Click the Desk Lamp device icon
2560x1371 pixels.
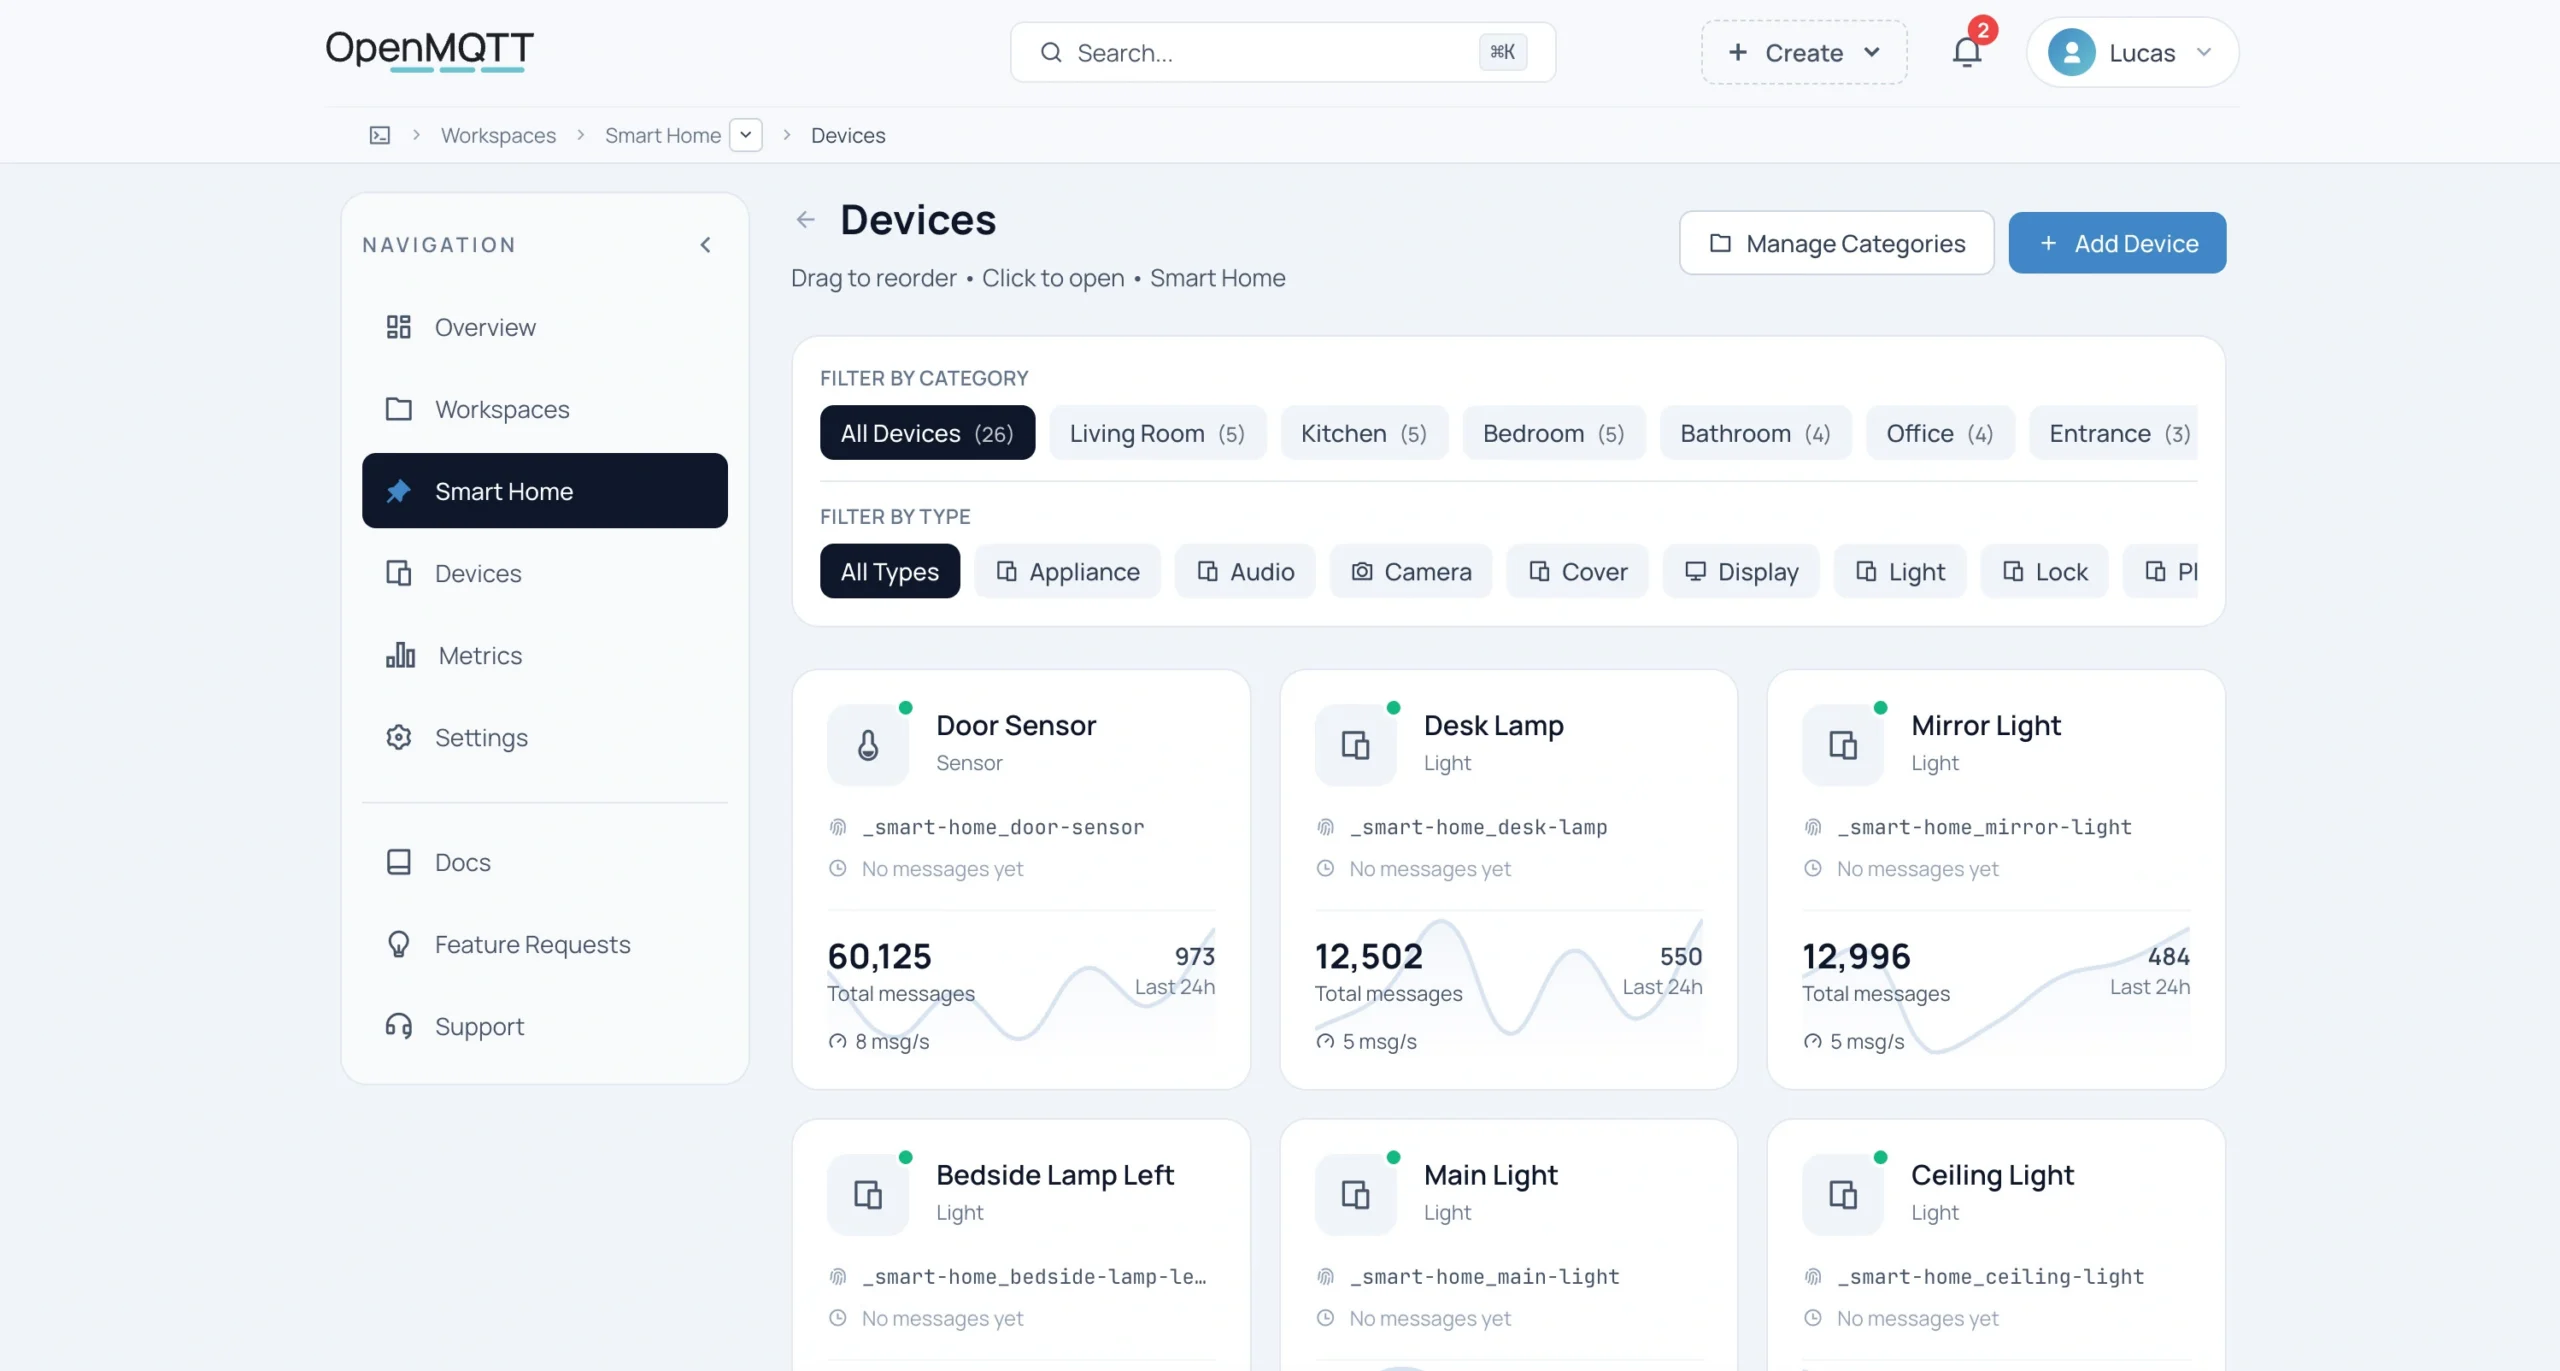(1355, 745)
